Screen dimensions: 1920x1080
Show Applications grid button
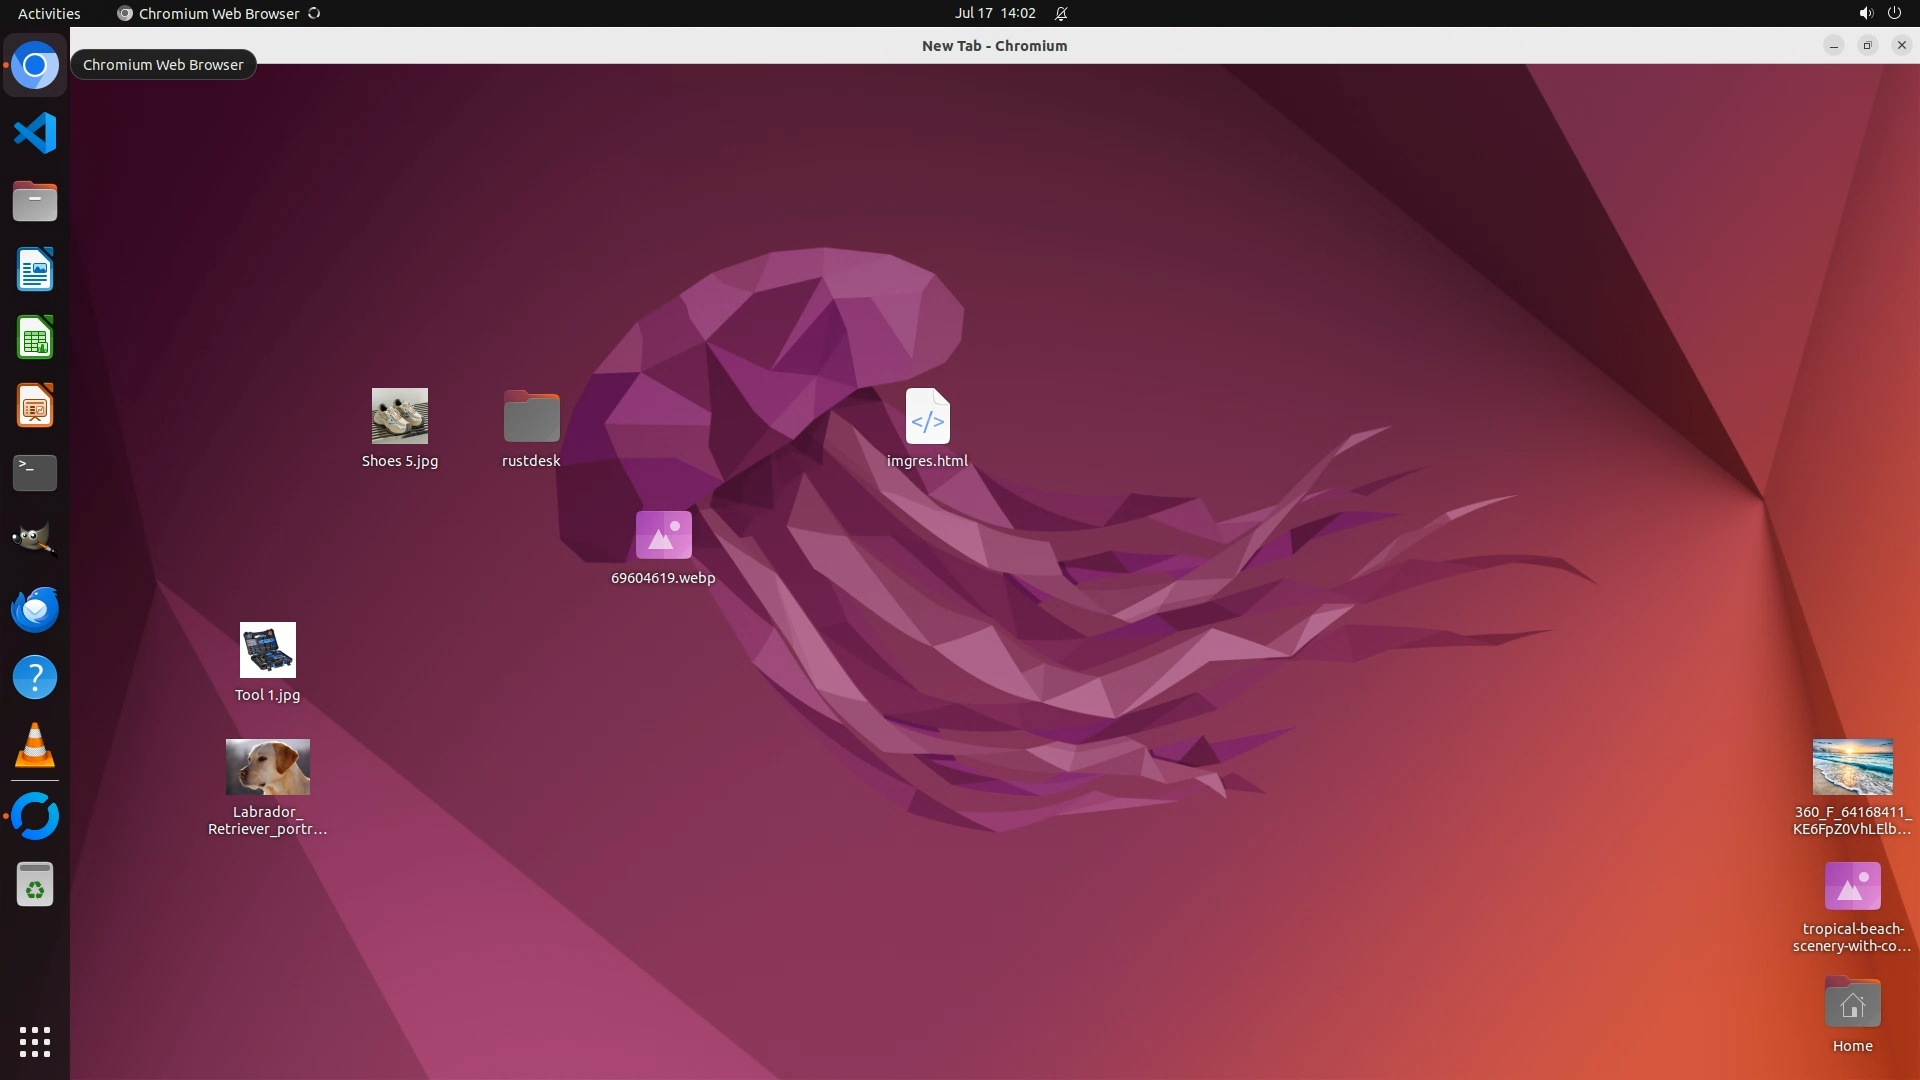click(35, 1042)
